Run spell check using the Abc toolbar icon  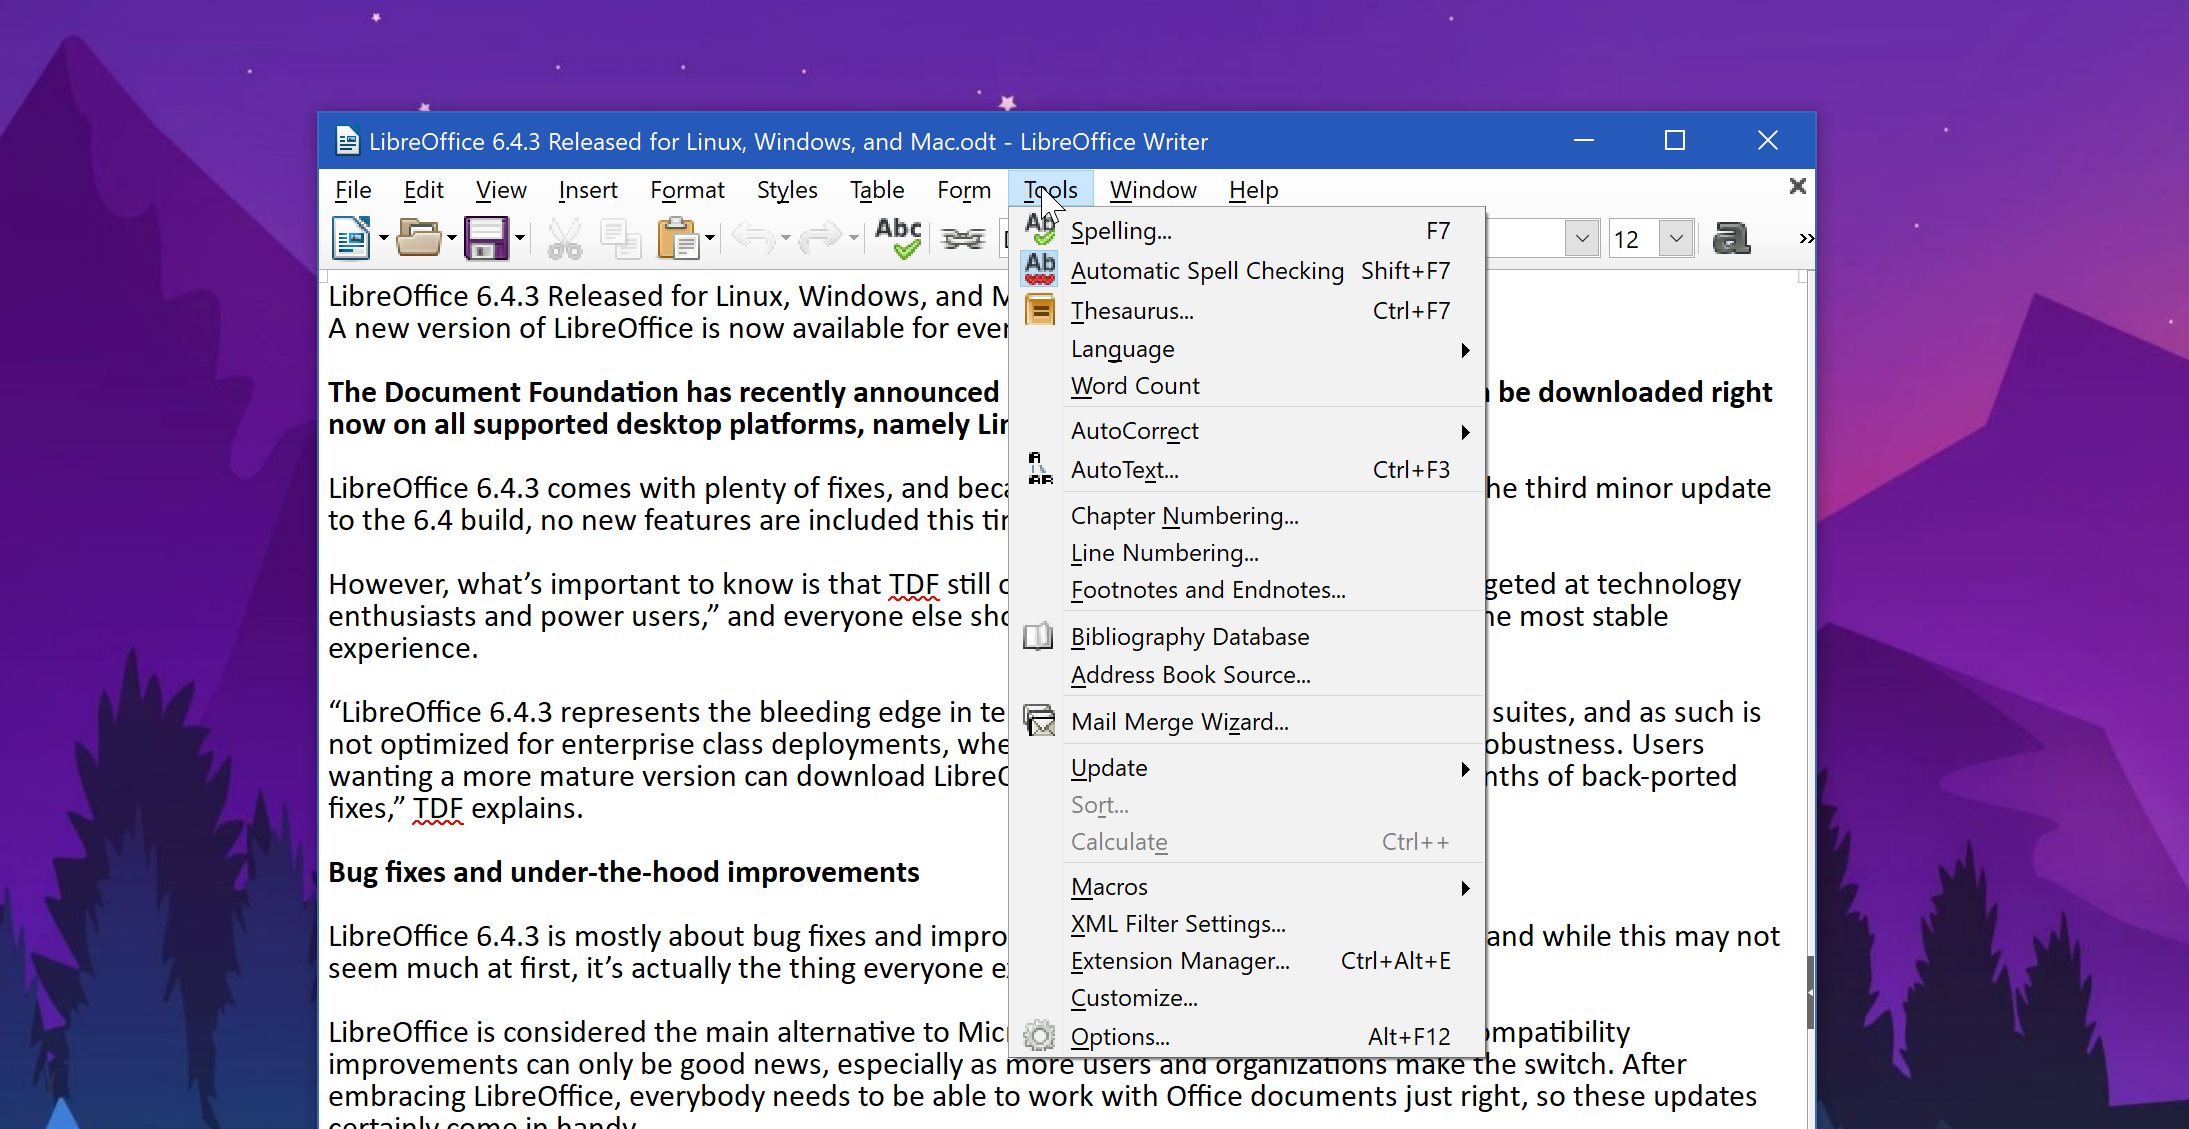pos(897,237)
